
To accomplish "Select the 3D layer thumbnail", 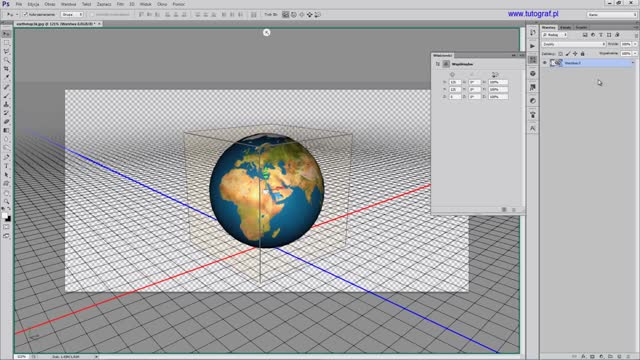I will [x=556, y=63].
